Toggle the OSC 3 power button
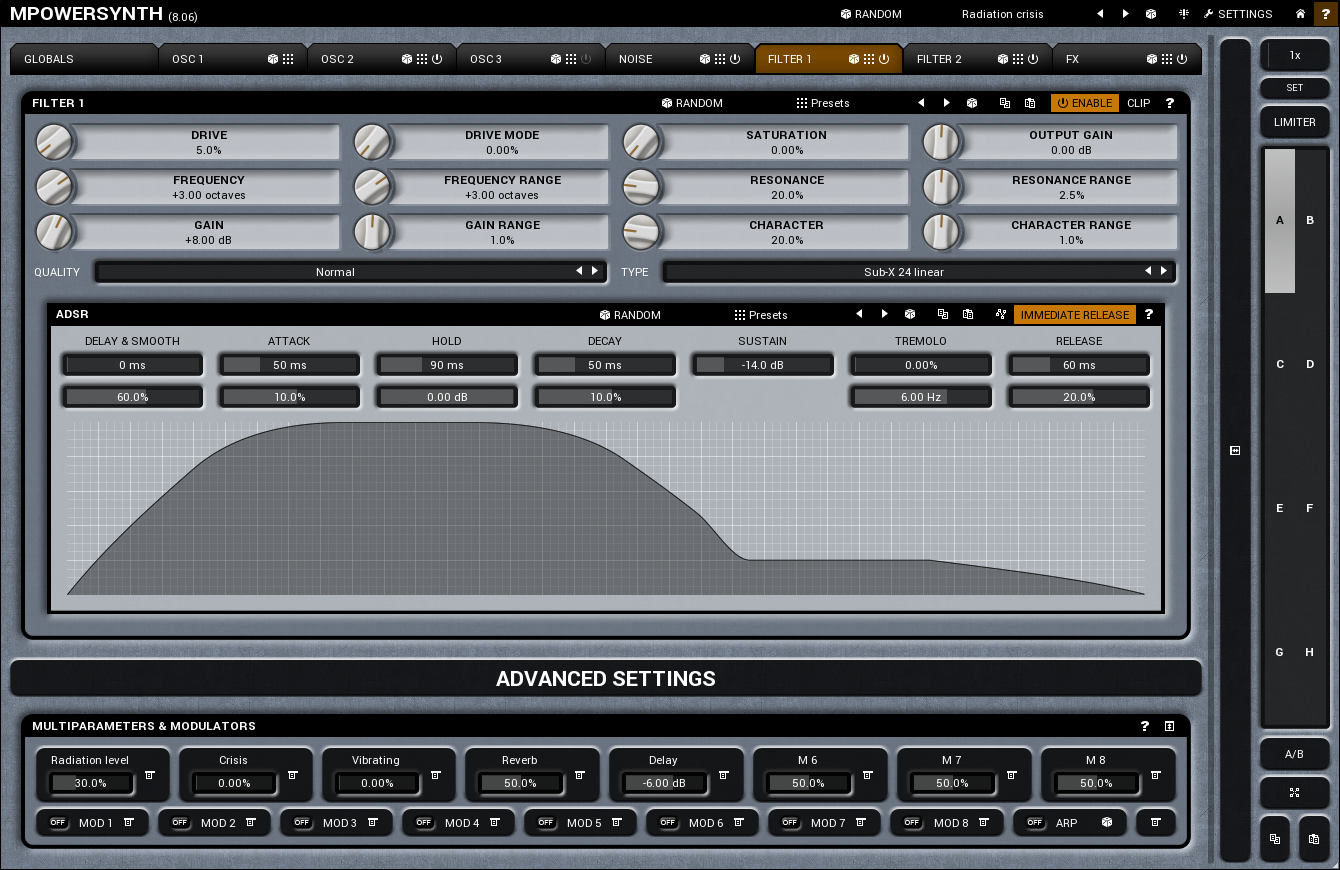1340x870 pixels. pyautogui.click(x=586, y=59)
